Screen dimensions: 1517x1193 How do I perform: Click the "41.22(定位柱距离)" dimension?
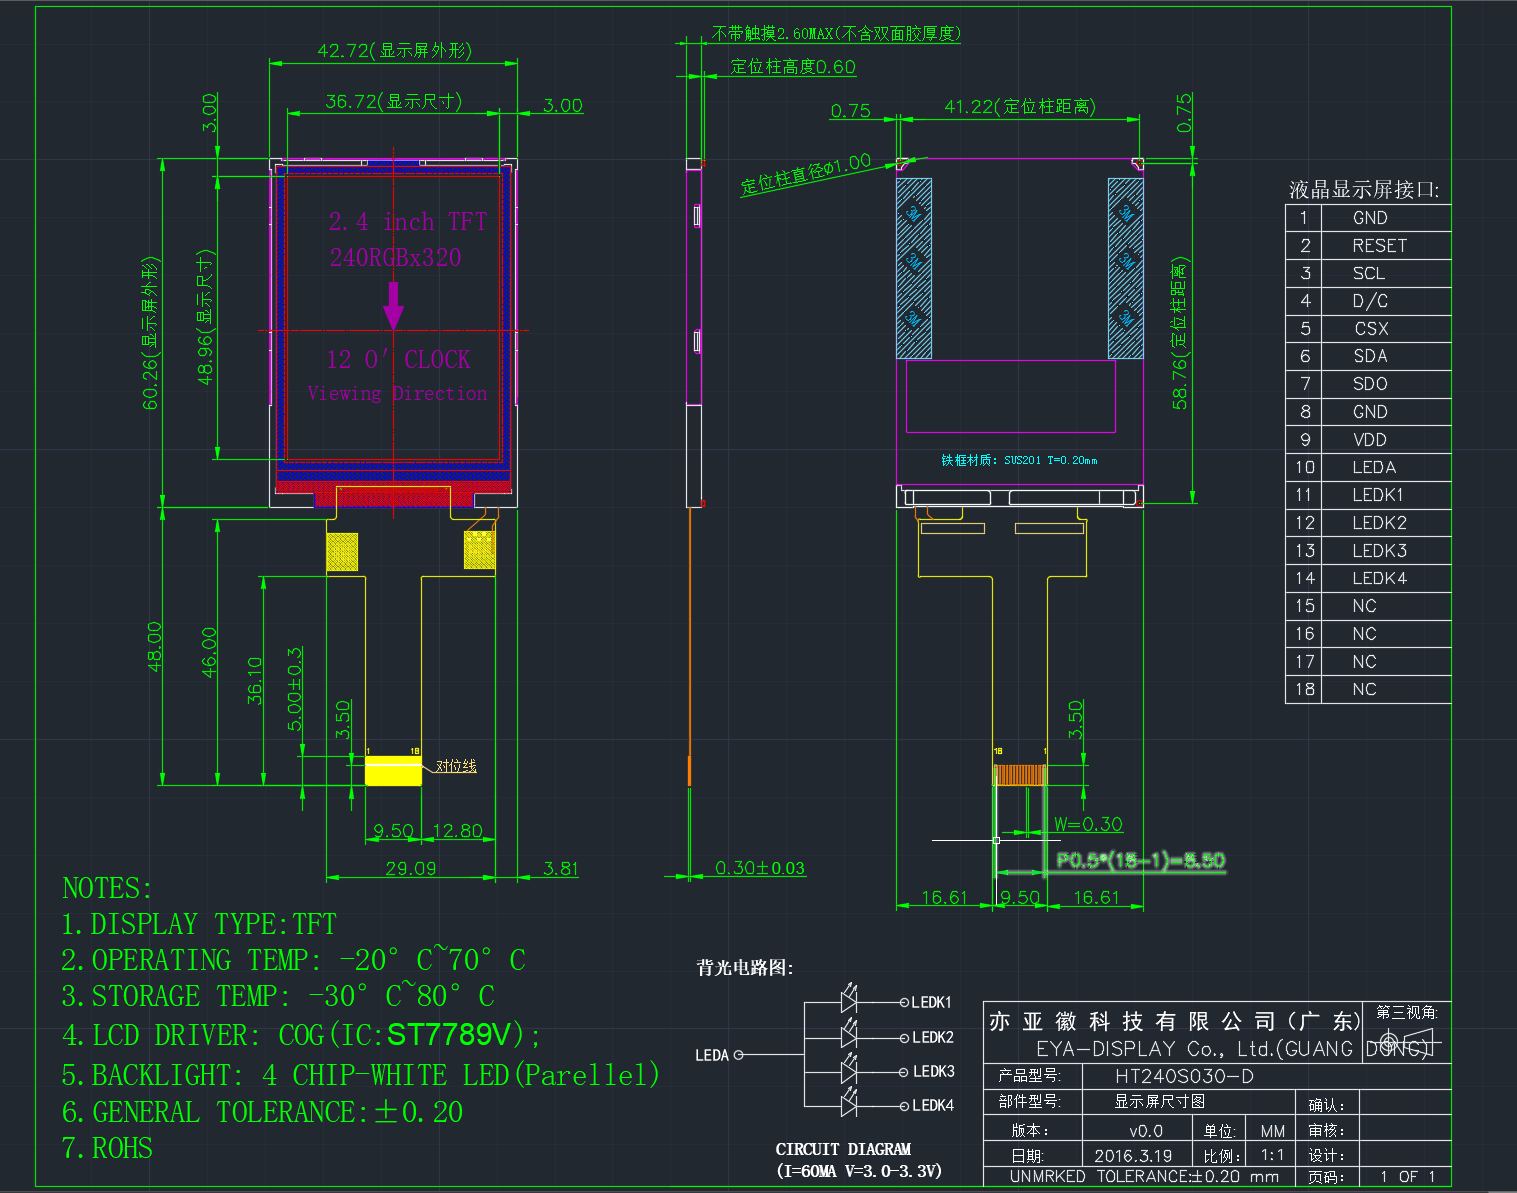click(1020, 106)
